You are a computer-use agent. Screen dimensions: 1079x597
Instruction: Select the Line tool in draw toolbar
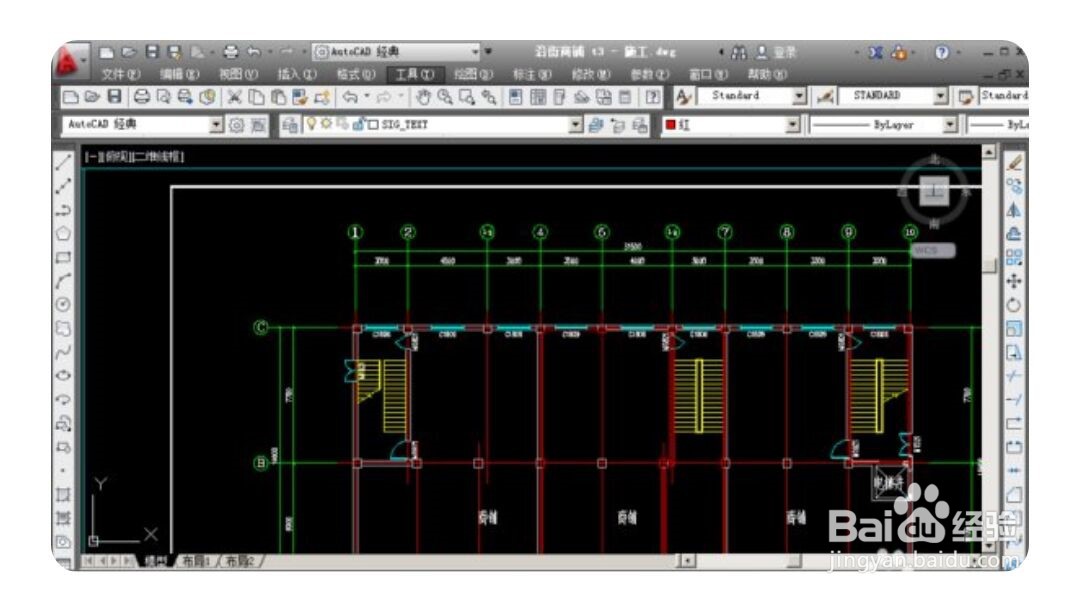[x=63, y=162]
